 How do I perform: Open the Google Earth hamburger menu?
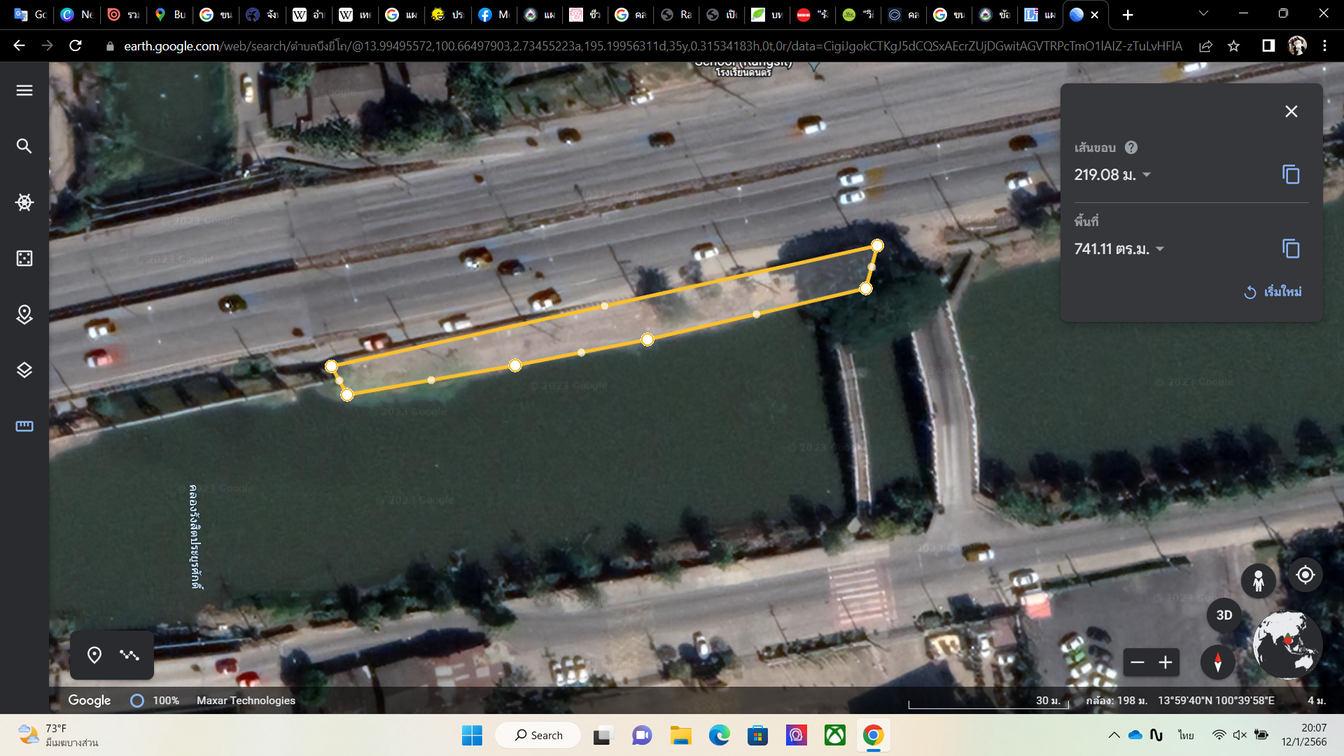tap(25, 90)
